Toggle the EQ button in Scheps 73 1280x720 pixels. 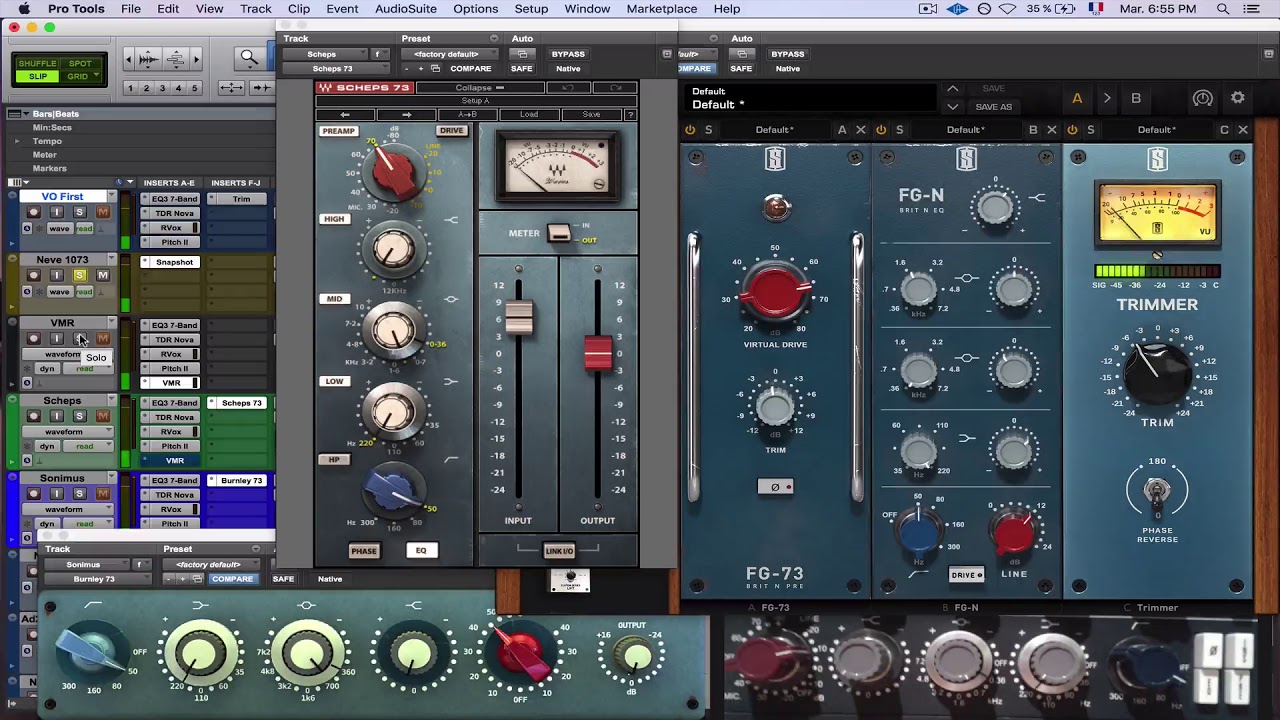pyautogui.click(x=421, y=551)
